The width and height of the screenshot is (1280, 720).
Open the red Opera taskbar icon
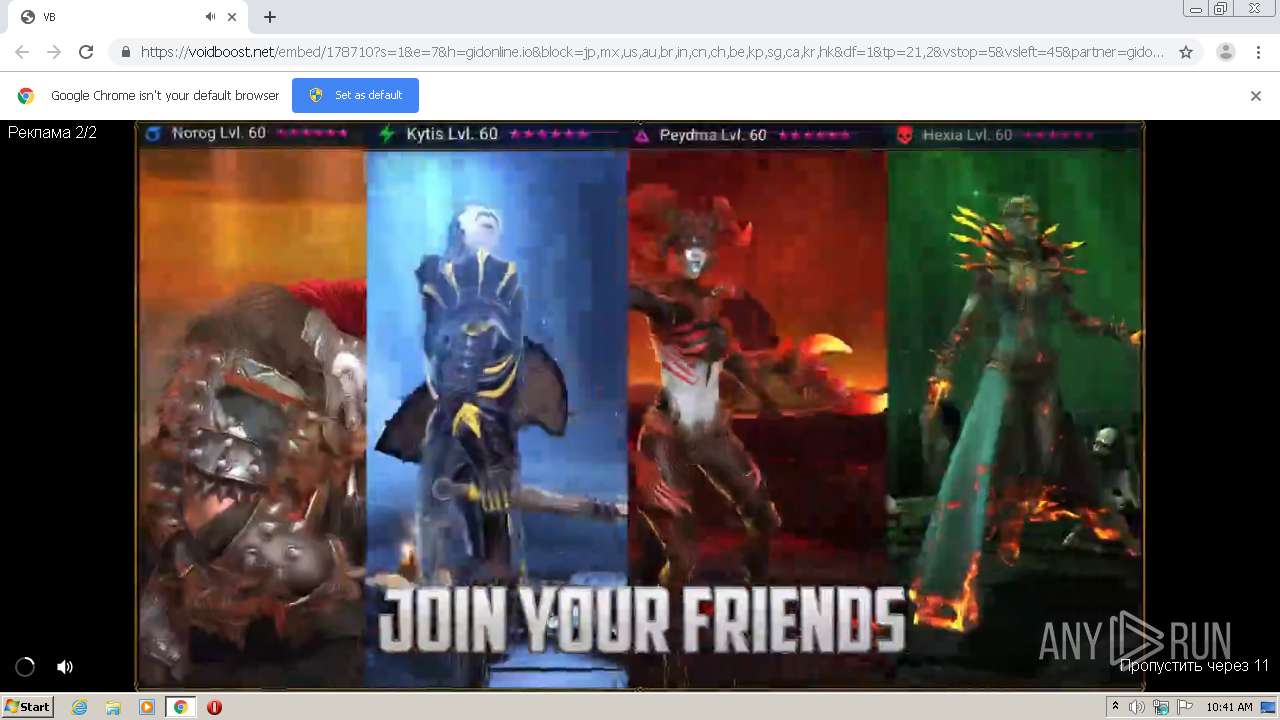[x=214, y=707]
